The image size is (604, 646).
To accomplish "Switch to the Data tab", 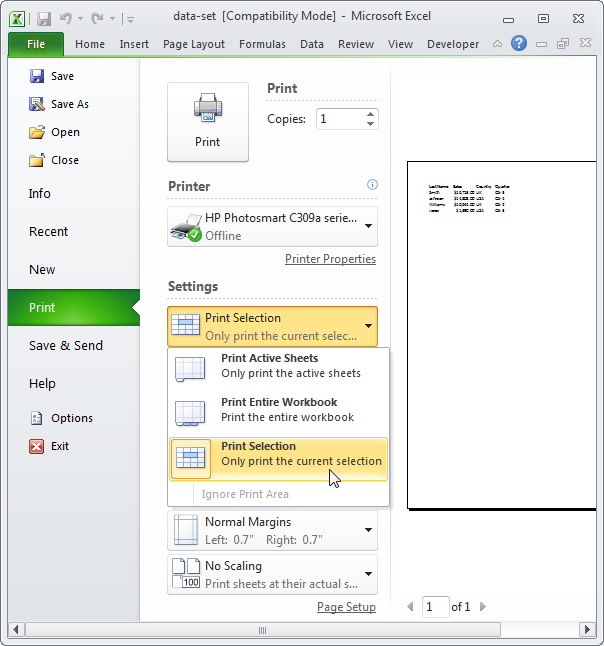I will (x=312, y=44).
